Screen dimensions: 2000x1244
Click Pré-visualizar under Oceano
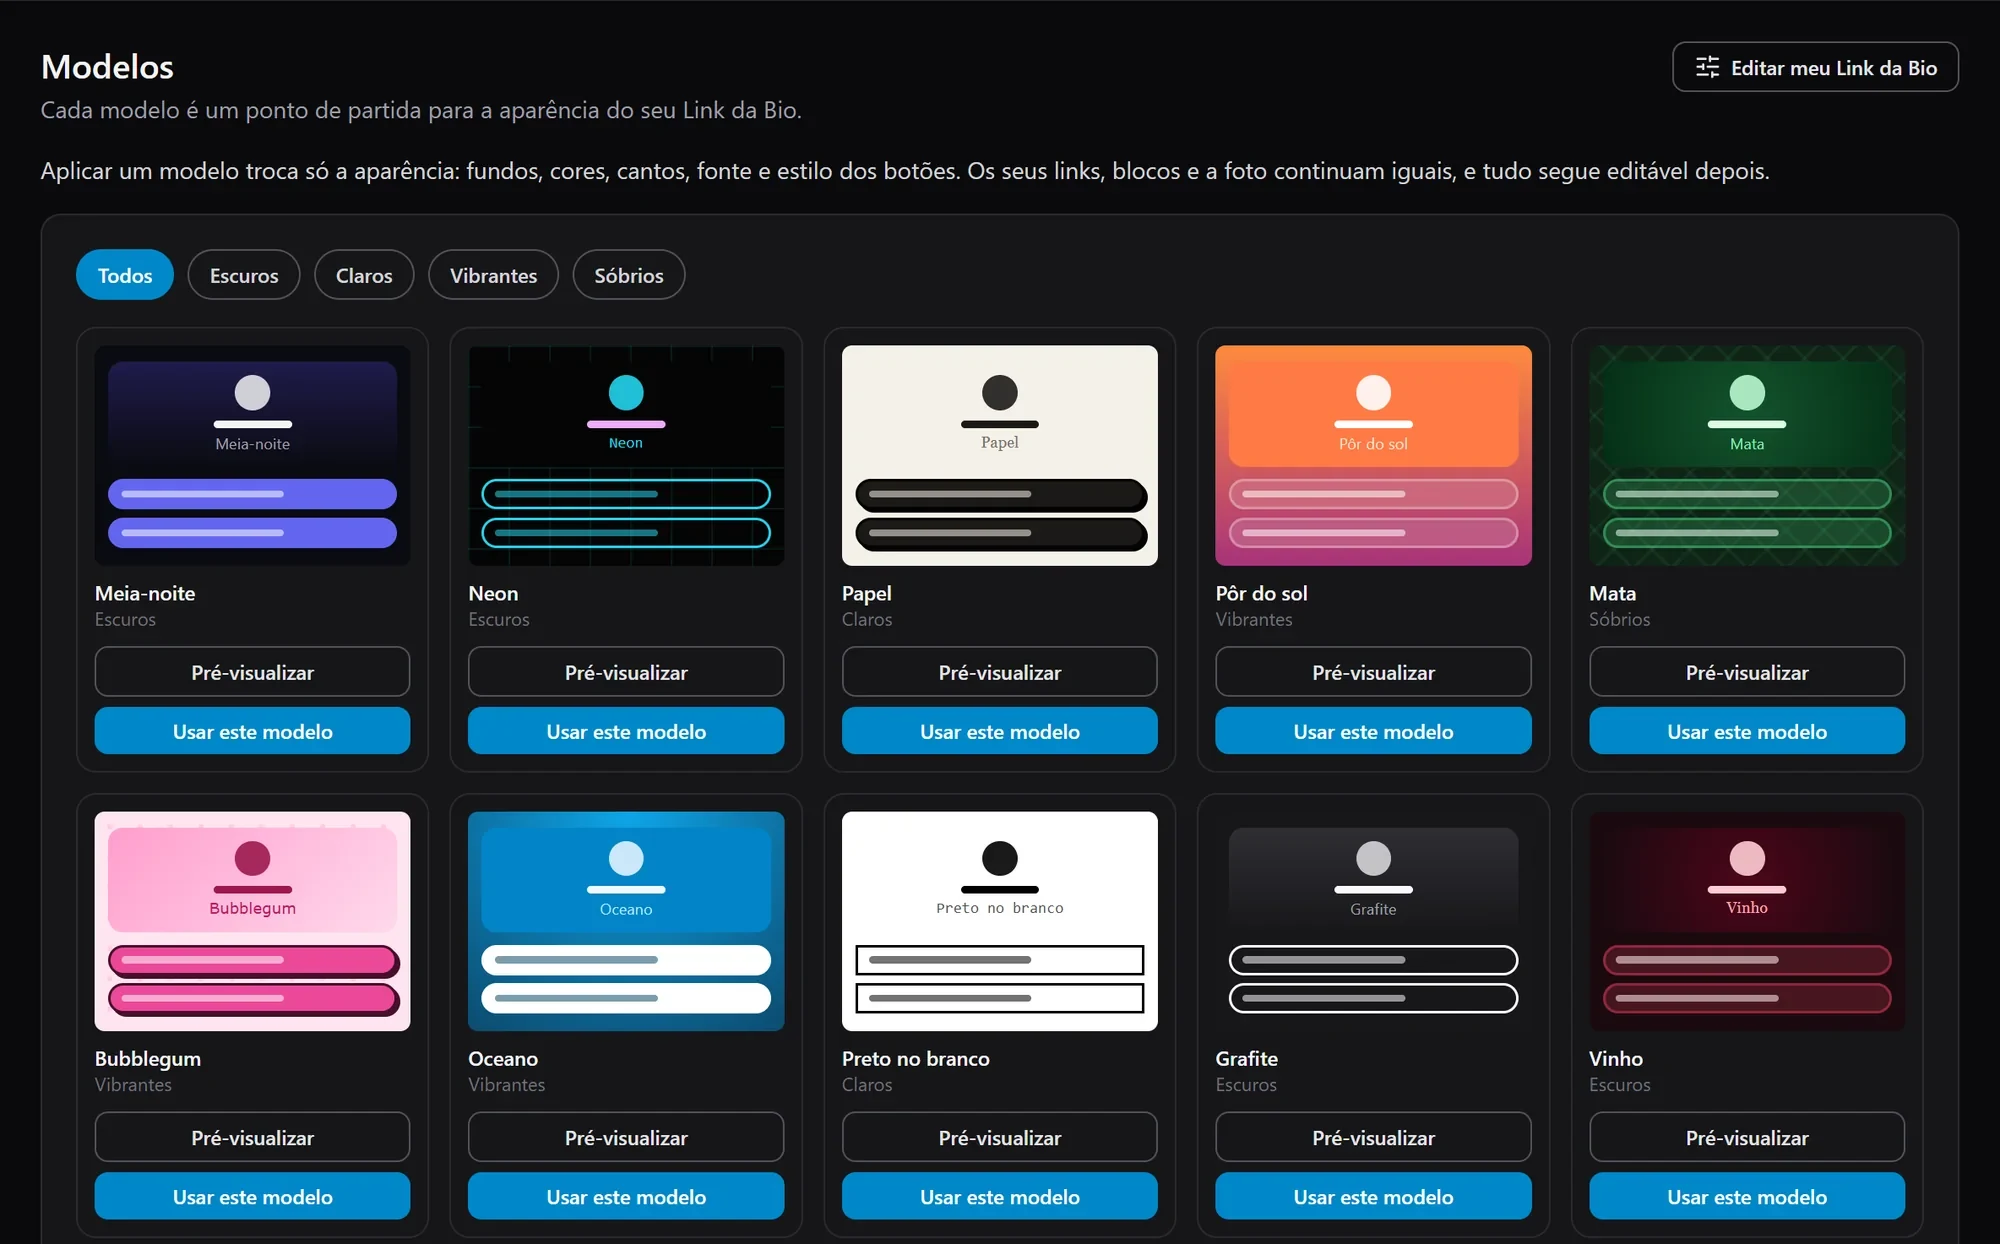coord(626,1137)
